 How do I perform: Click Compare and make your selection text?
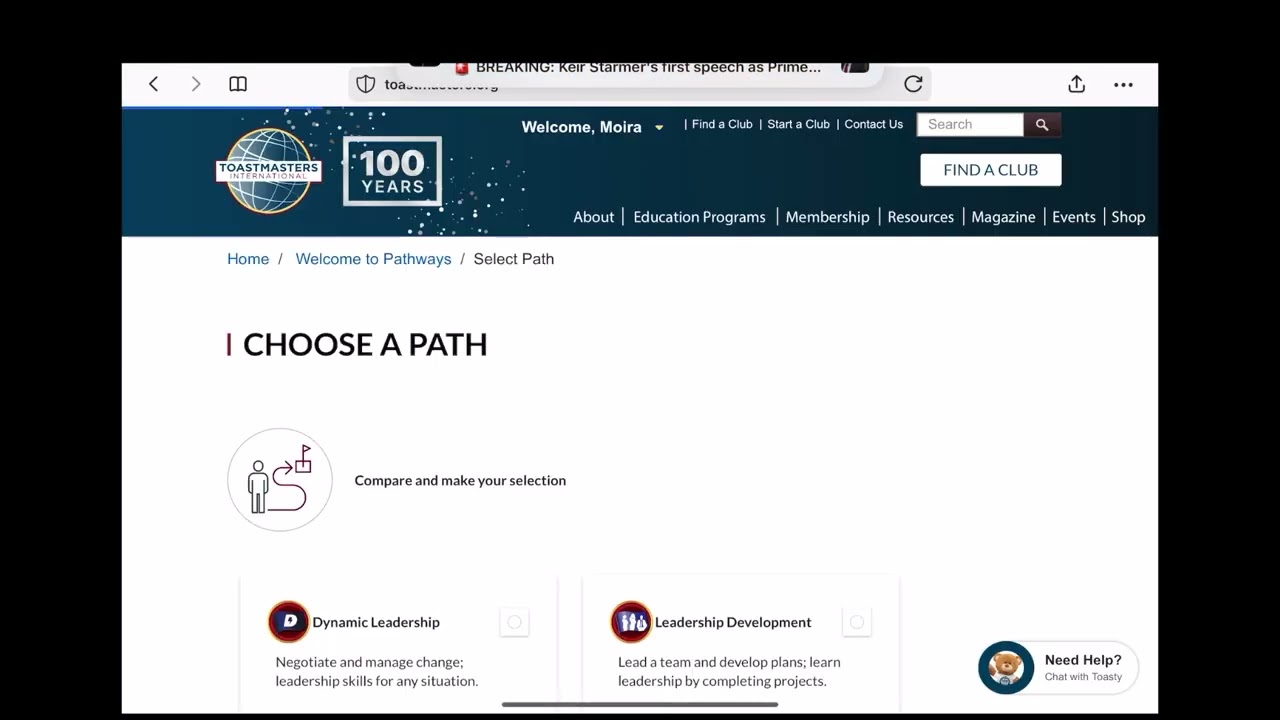[460, 481]
